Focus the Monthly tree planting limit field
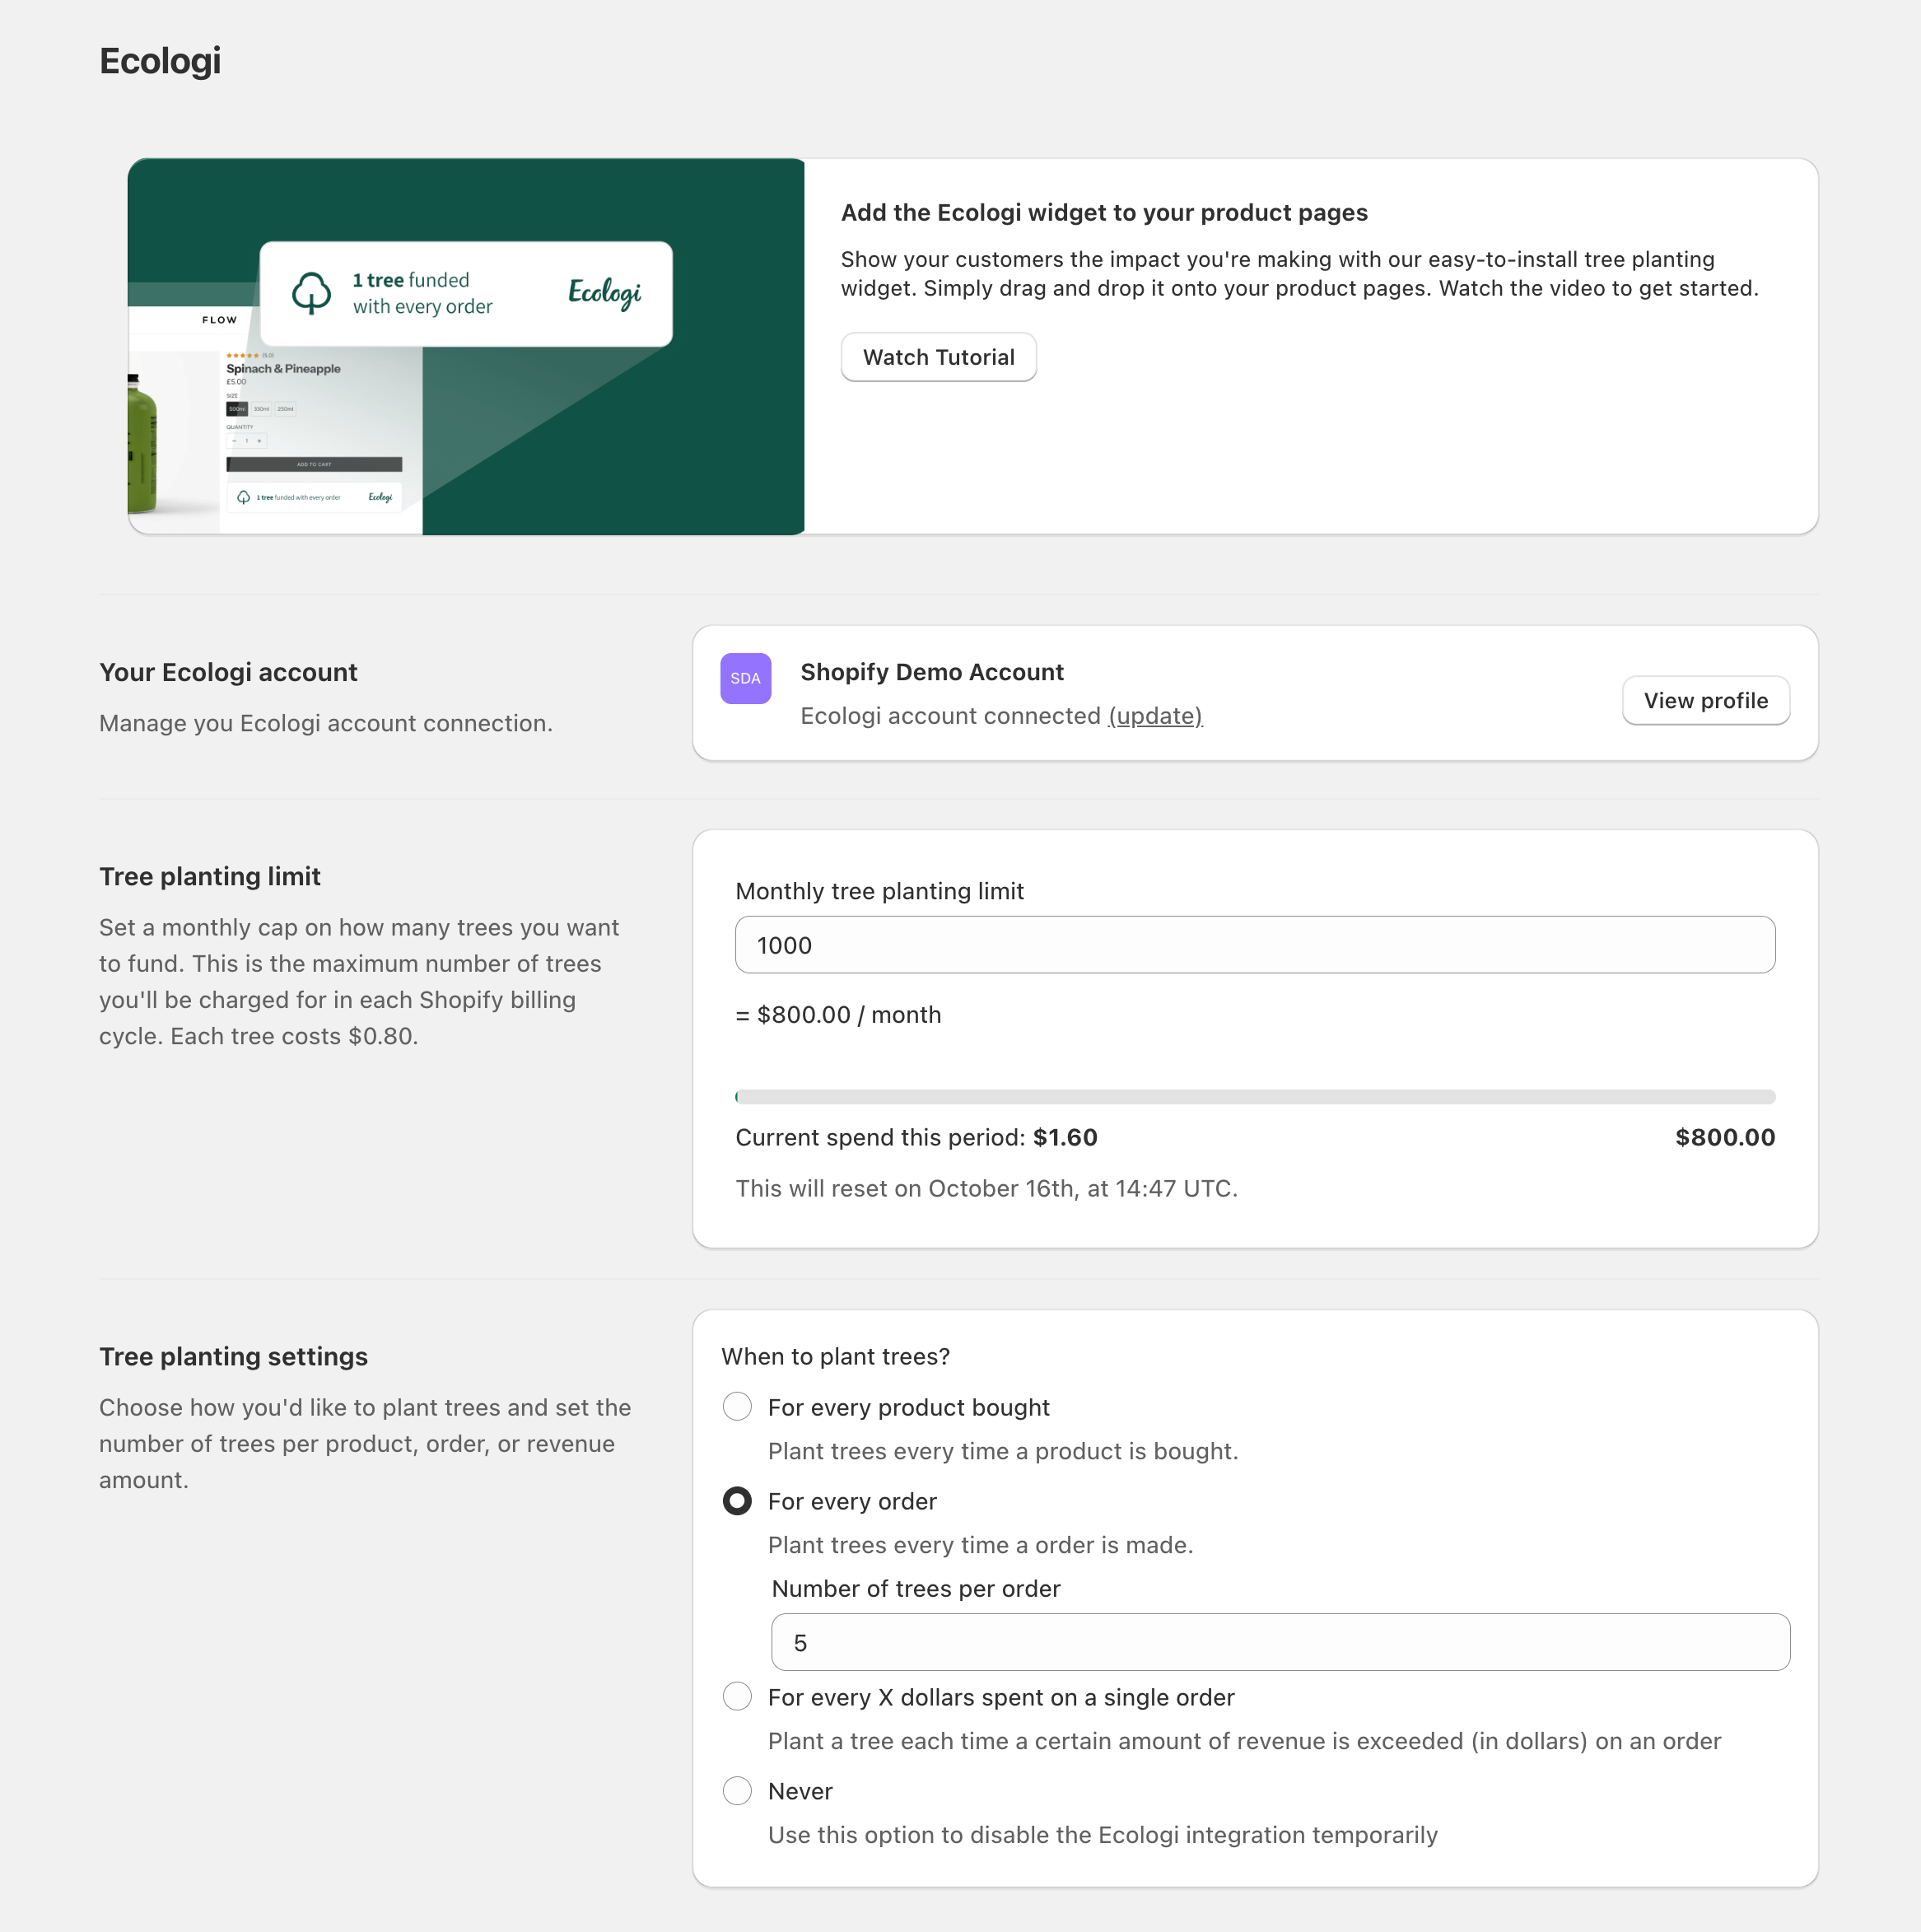This screenshot has width=1921, height=1932. point(1254,945)
